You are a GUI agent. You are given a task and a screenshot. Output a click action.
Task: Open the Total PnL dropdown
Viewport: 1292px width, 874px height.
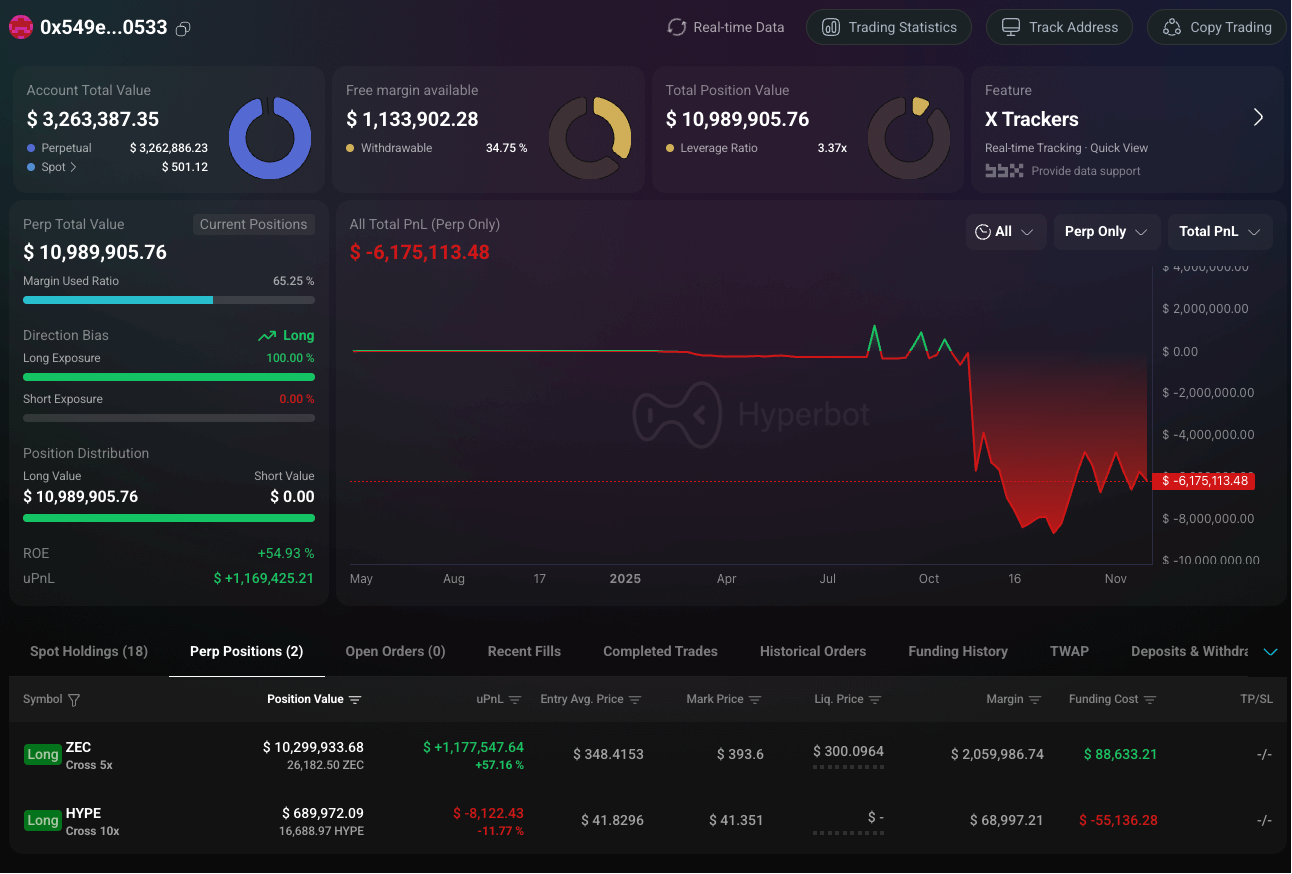point(1220,231)
